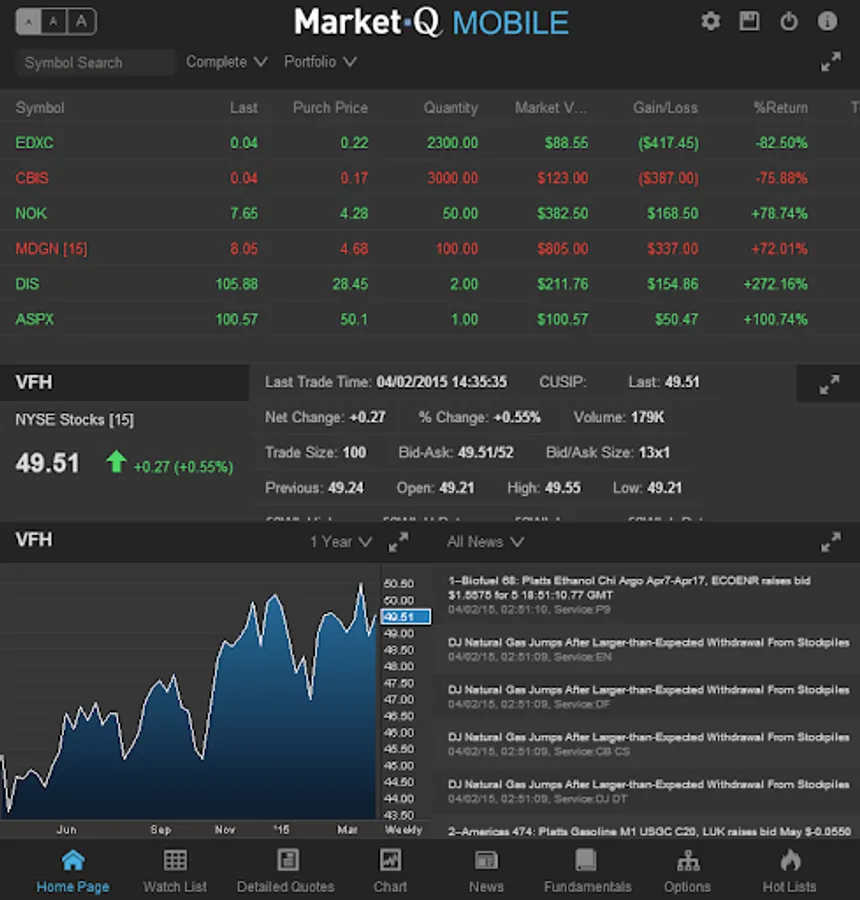
Task: Click the $805.00 market value cell
Action: 563,249
